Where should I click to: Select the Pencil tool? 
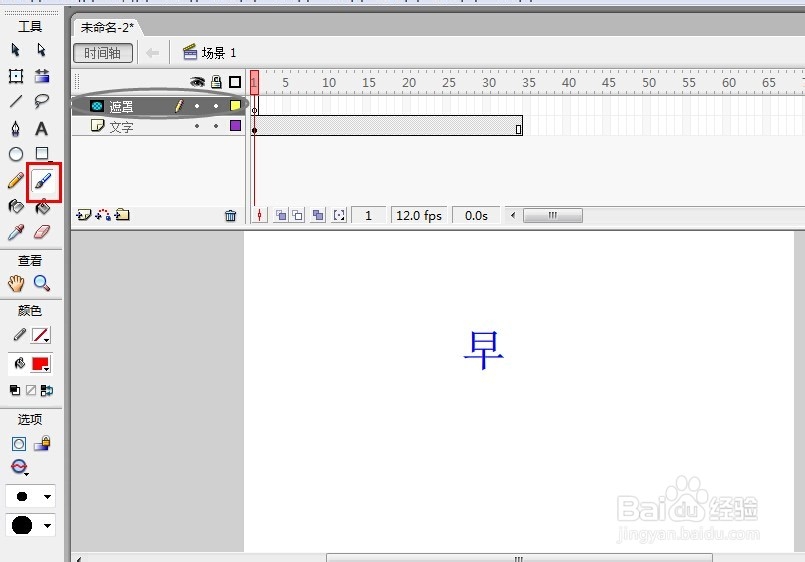(x=16, y=181)
